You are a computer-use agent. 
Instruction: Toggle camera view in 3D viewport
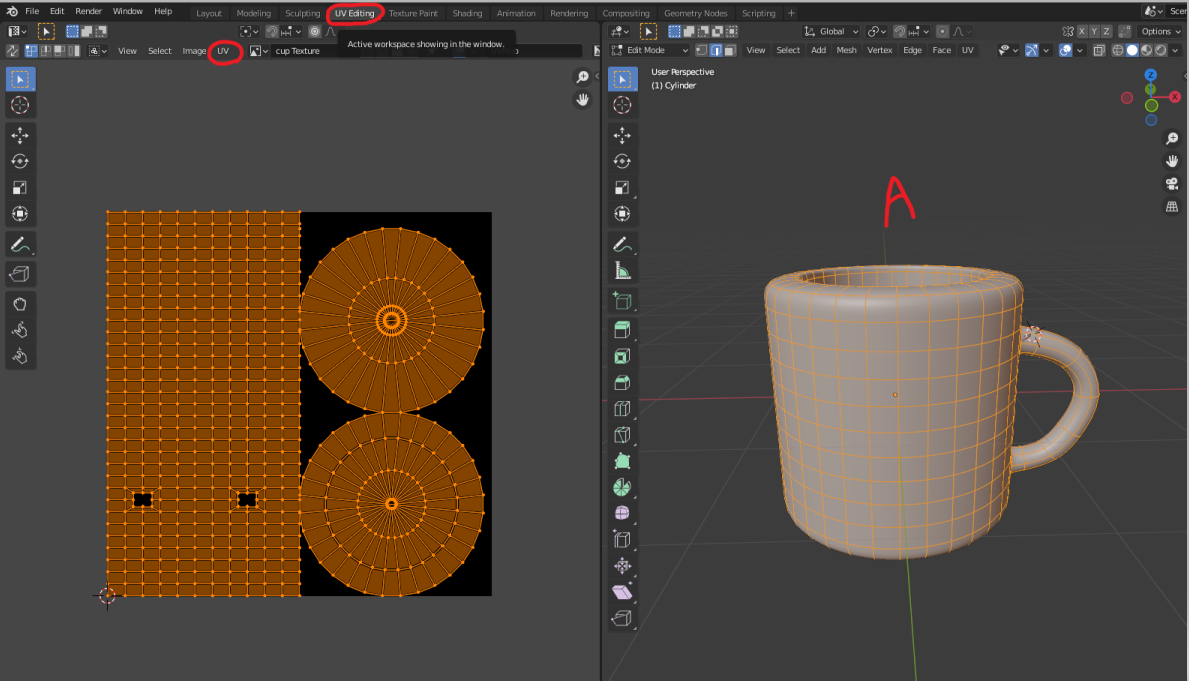(x=1171, y=184)
